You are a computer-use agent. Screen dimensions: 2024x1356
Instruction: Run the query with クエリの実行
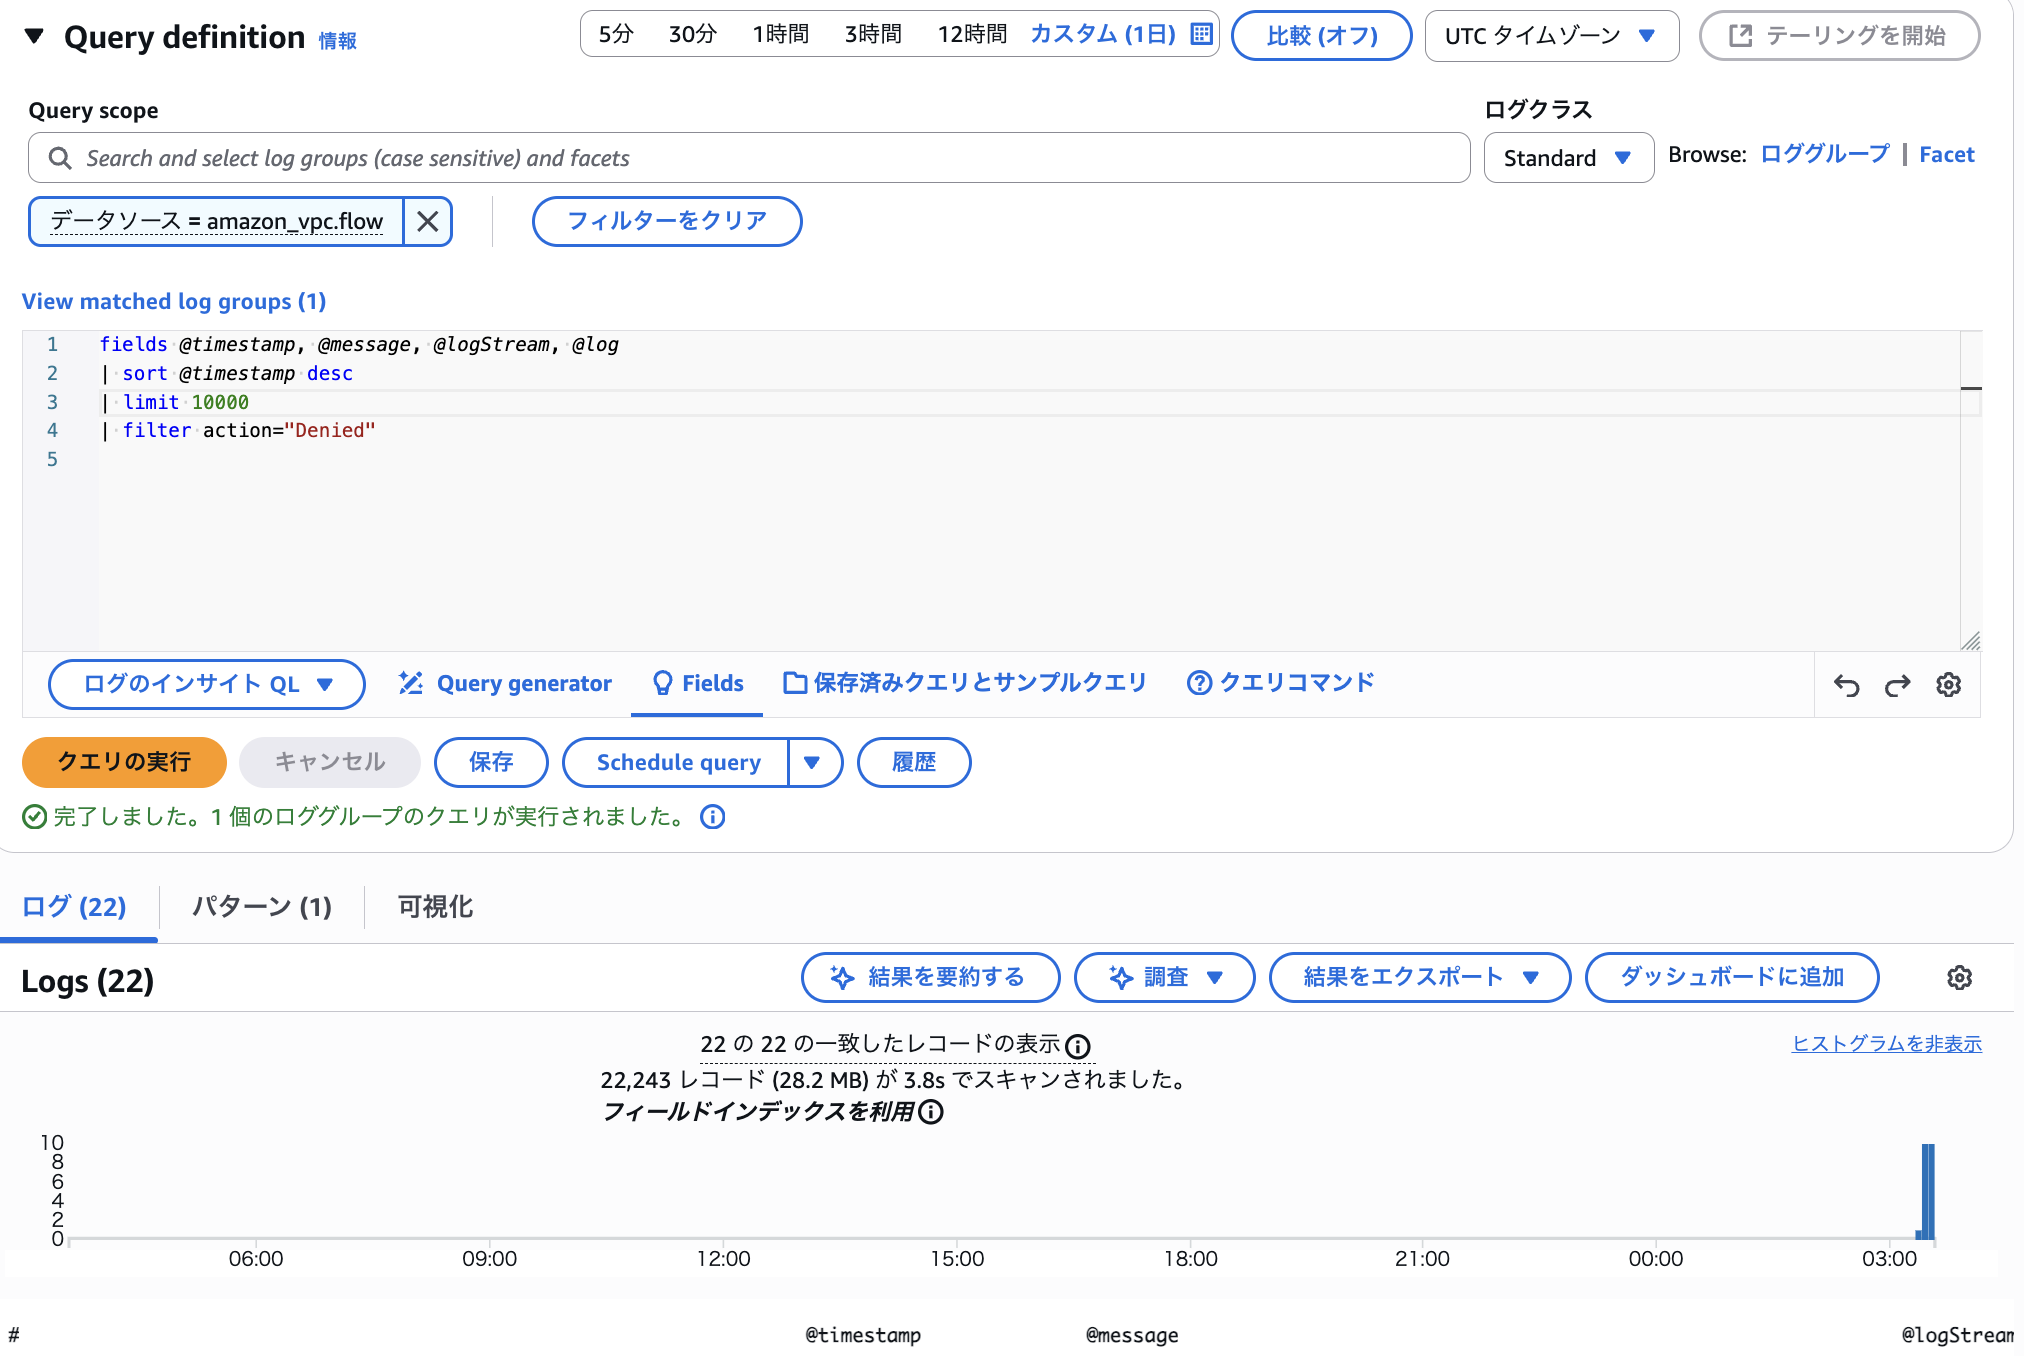(123, 762)
